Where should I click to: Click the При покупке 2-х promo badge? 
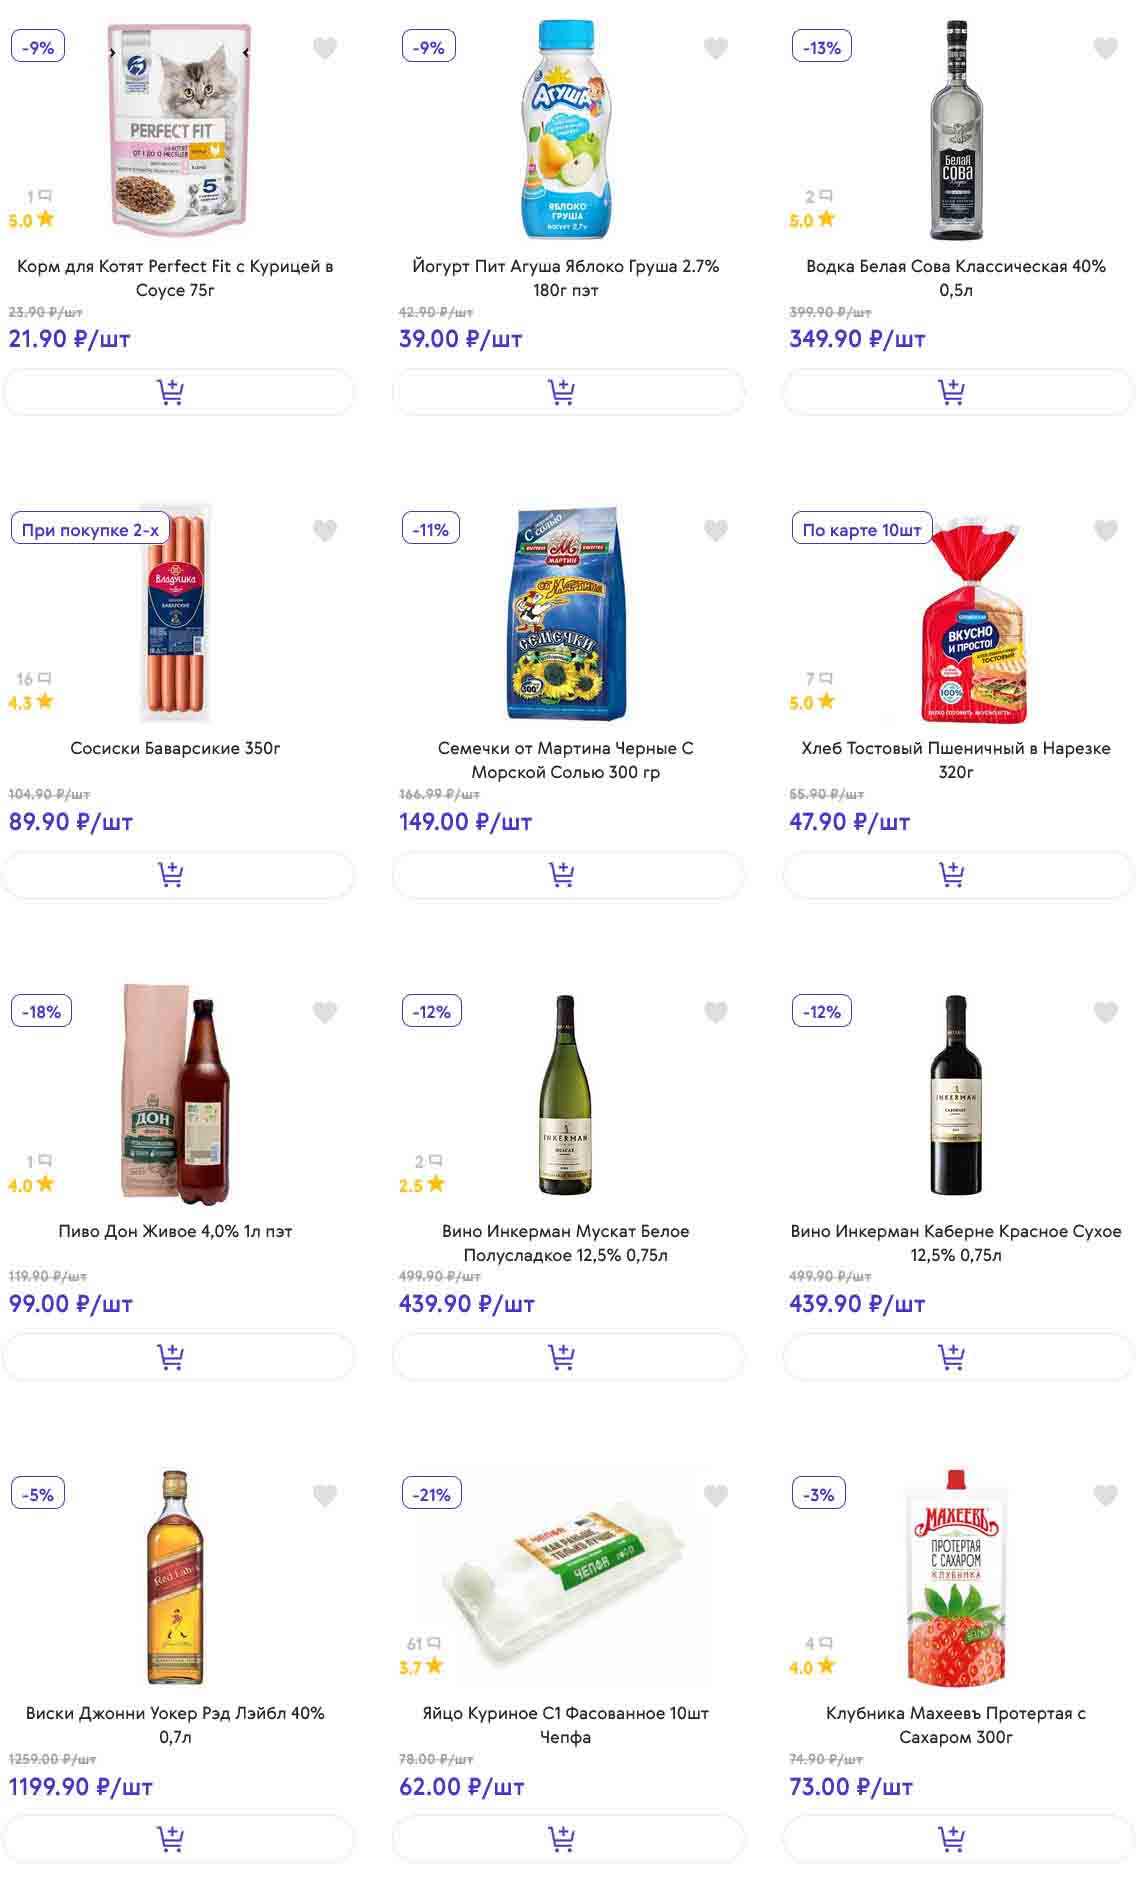pos(90,530)
